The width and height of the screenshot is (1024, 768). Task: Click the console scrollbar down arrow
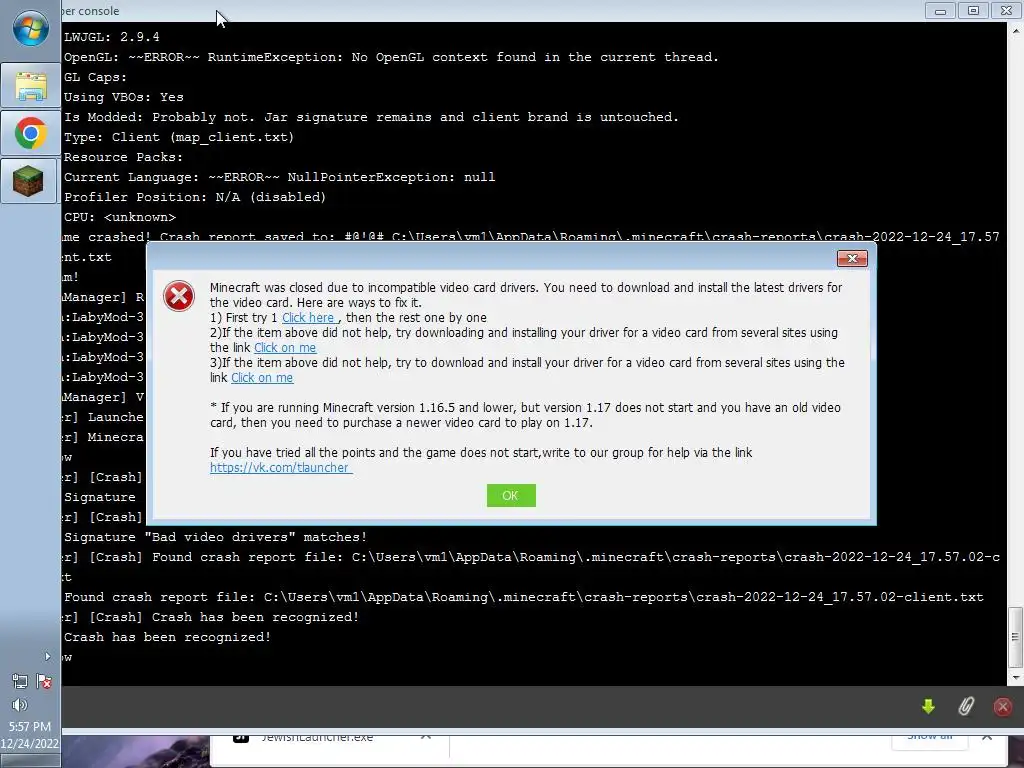point(1015,678)
